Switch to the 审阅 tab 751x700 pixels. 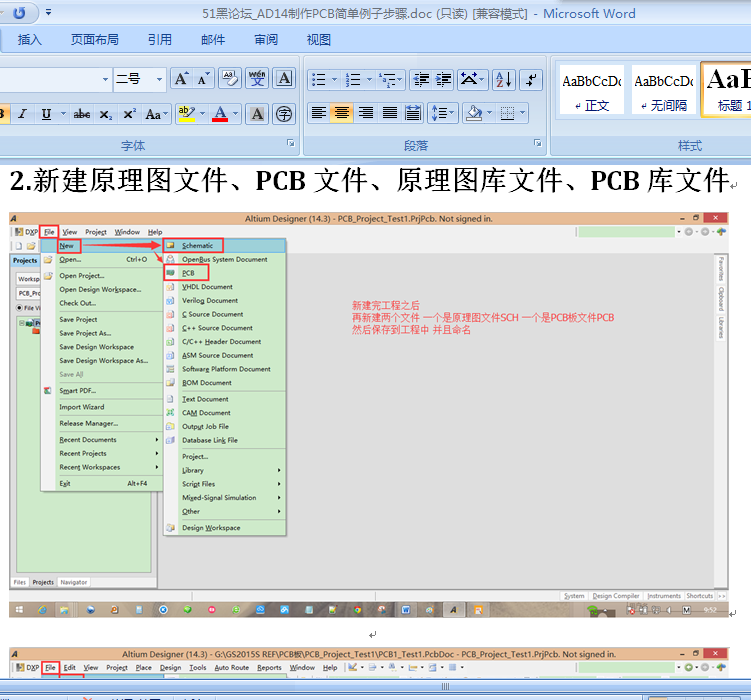click(265, 39)
